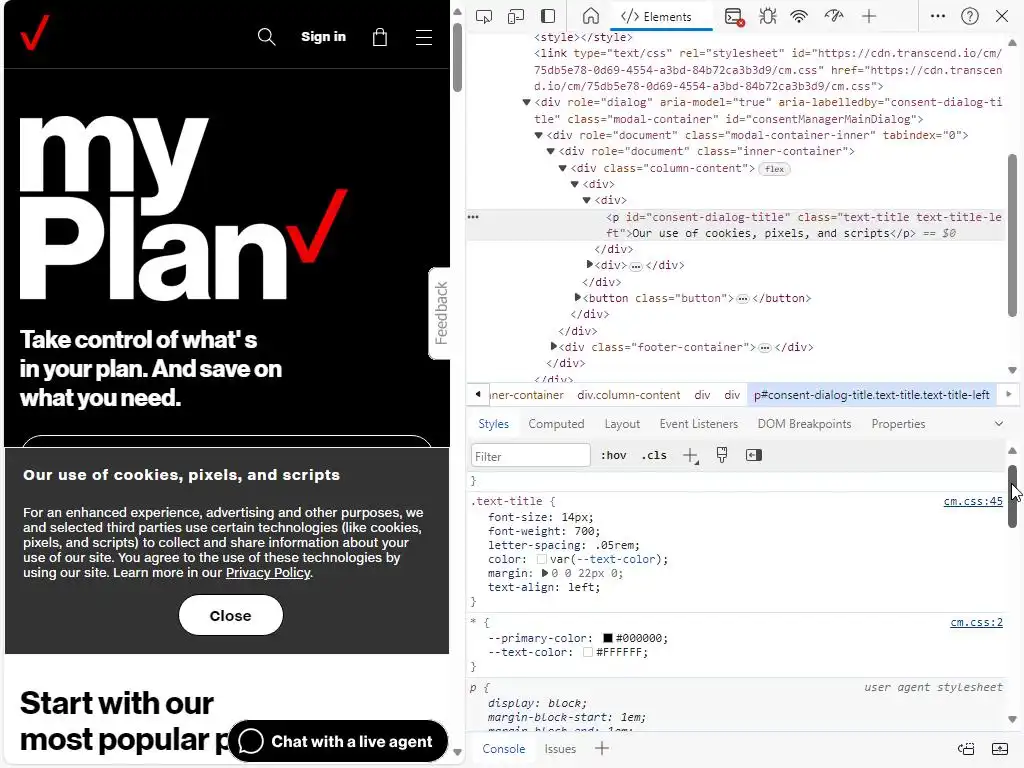1024x768 pixels.
Task: Click the Verizon checkmark logo
Action: [35, 33]
